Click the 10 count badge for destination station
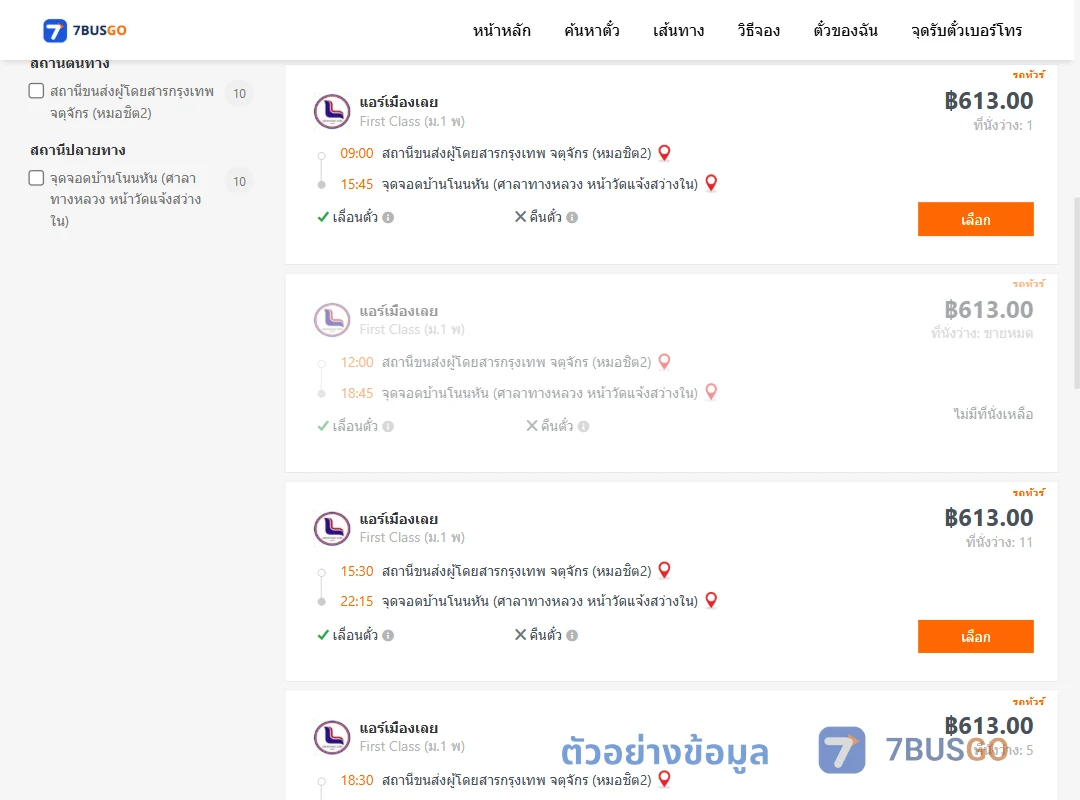This screenshot has width=1080, height=800. (x=239, y=181)
